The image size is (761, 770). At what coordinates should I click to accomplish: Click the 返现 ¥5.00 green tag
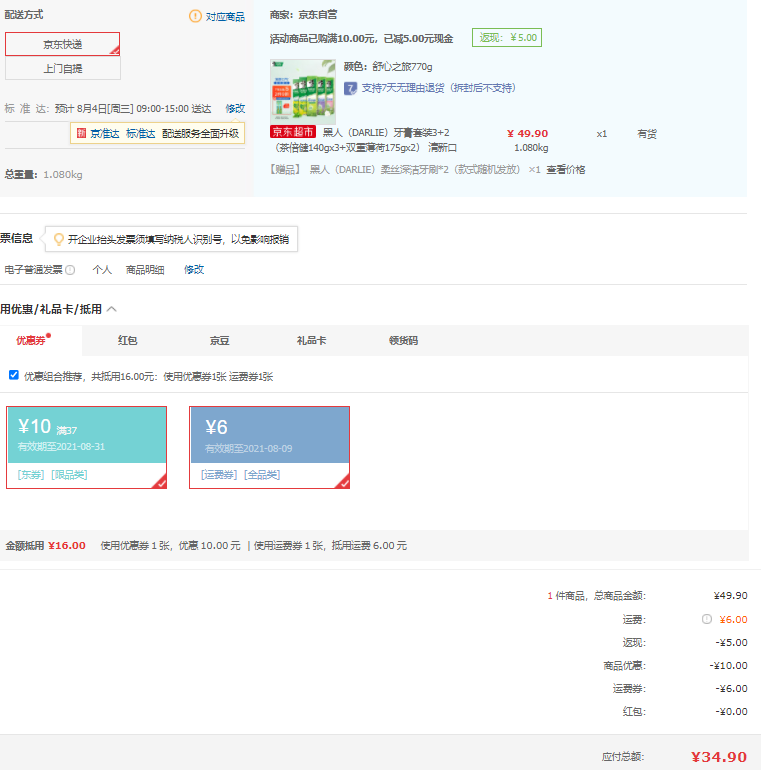click(507, 38)
